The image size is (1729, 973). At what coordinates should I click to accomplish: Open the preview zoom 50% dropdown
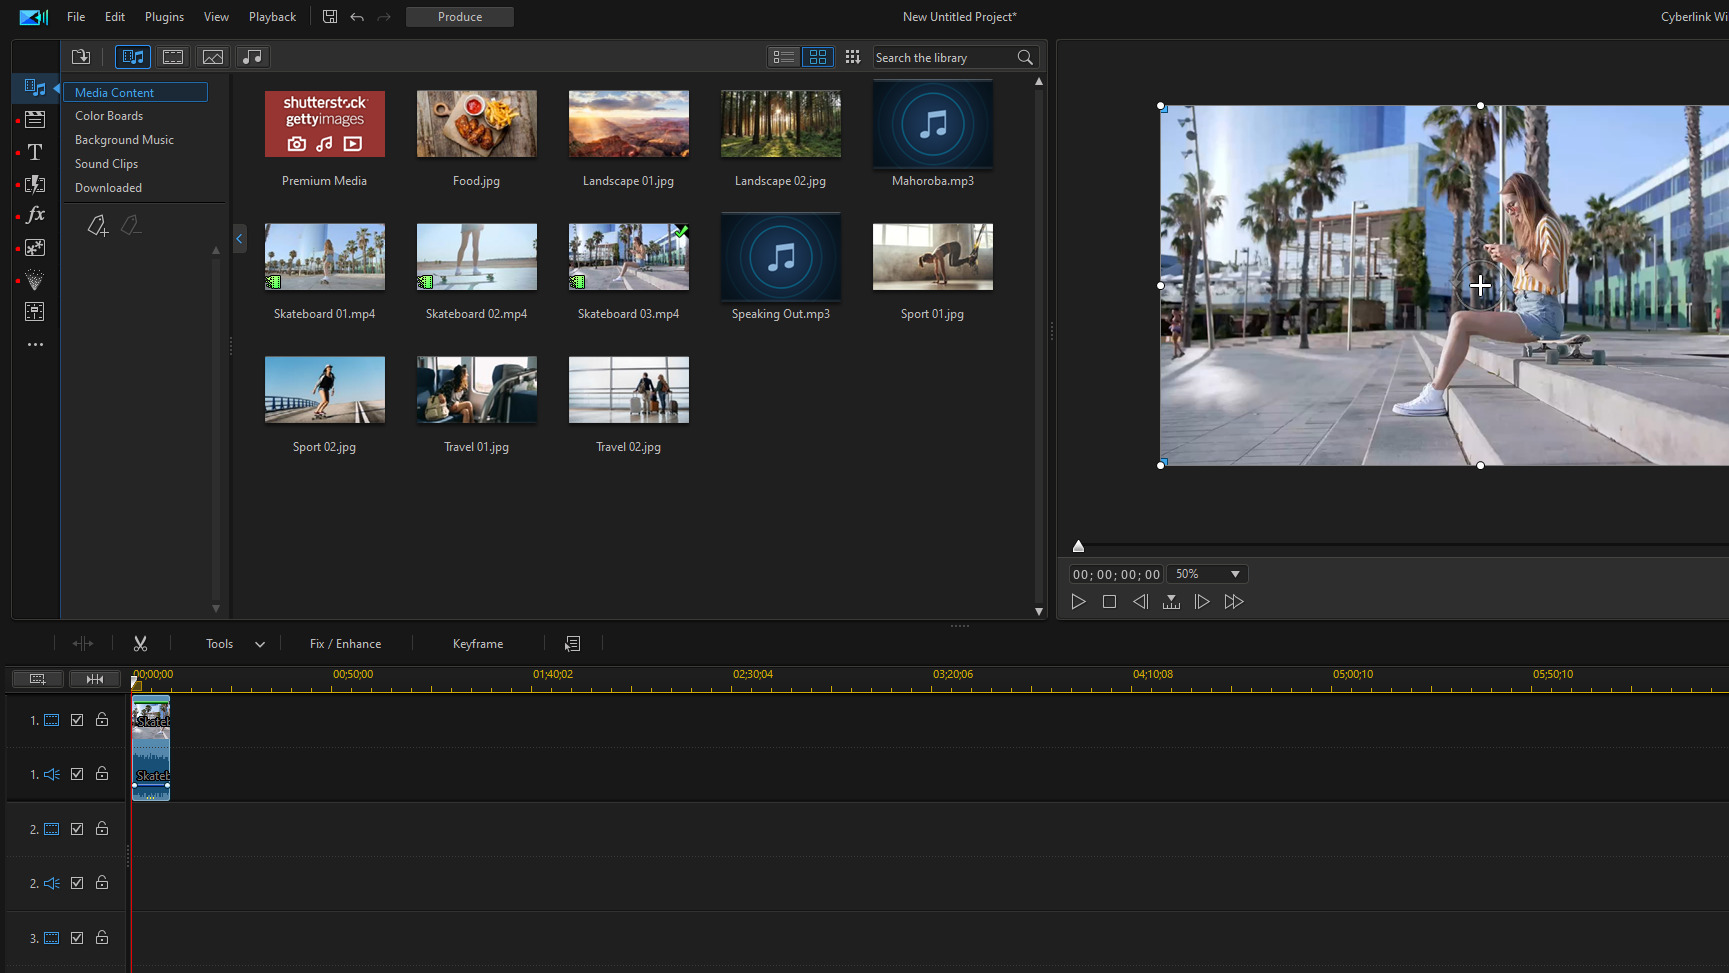point(1206,573)
